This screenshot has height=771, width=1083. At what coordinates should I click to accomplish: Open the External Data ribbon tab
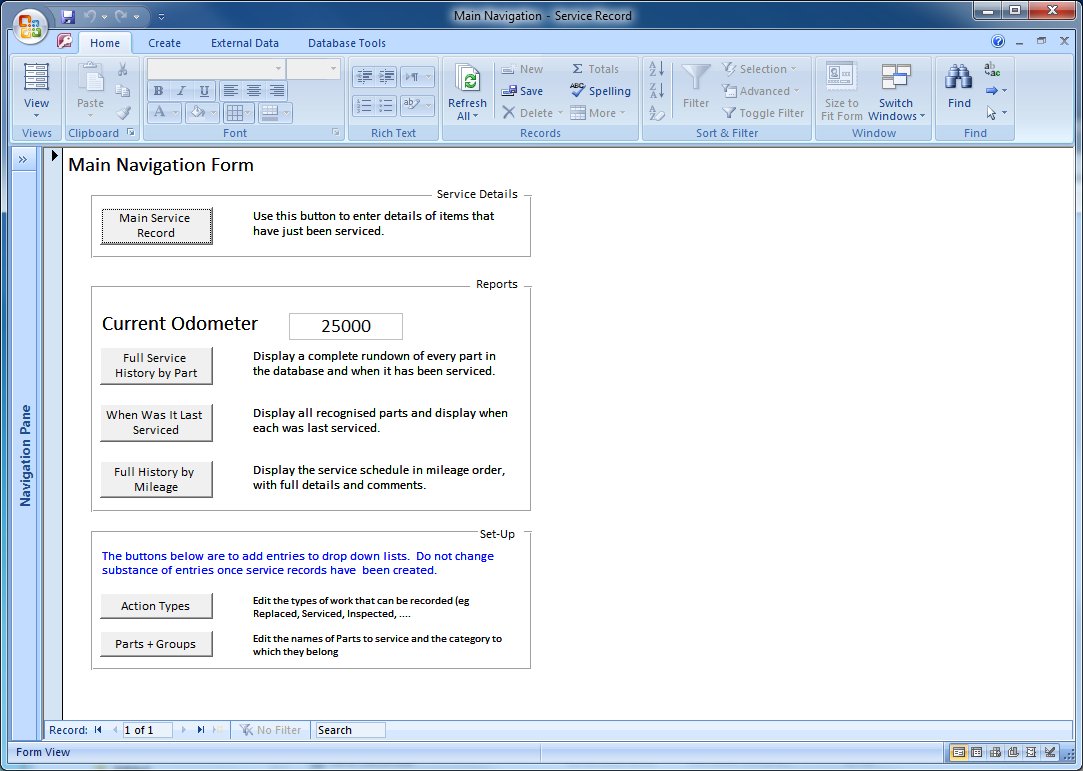(x=245, y=43)
